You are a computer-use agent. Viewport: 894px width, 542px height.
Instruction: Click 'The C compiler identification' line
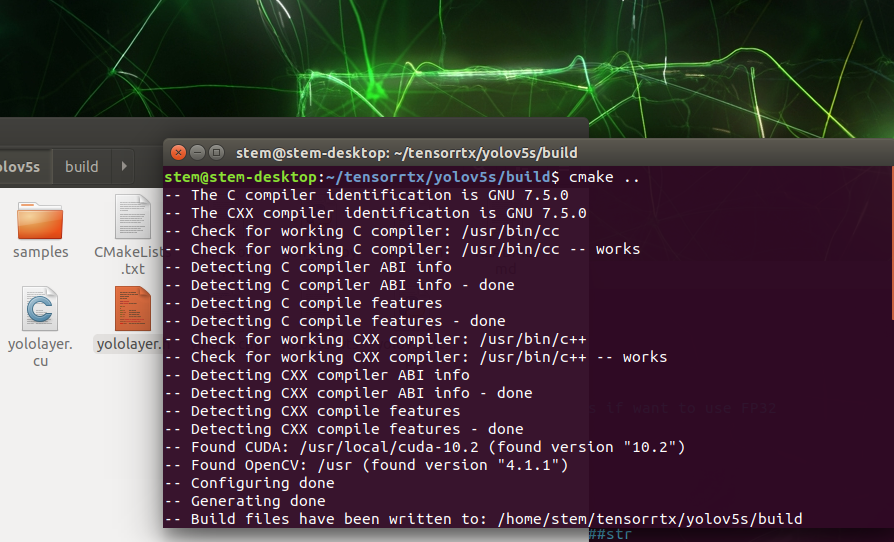pos(367,195)
